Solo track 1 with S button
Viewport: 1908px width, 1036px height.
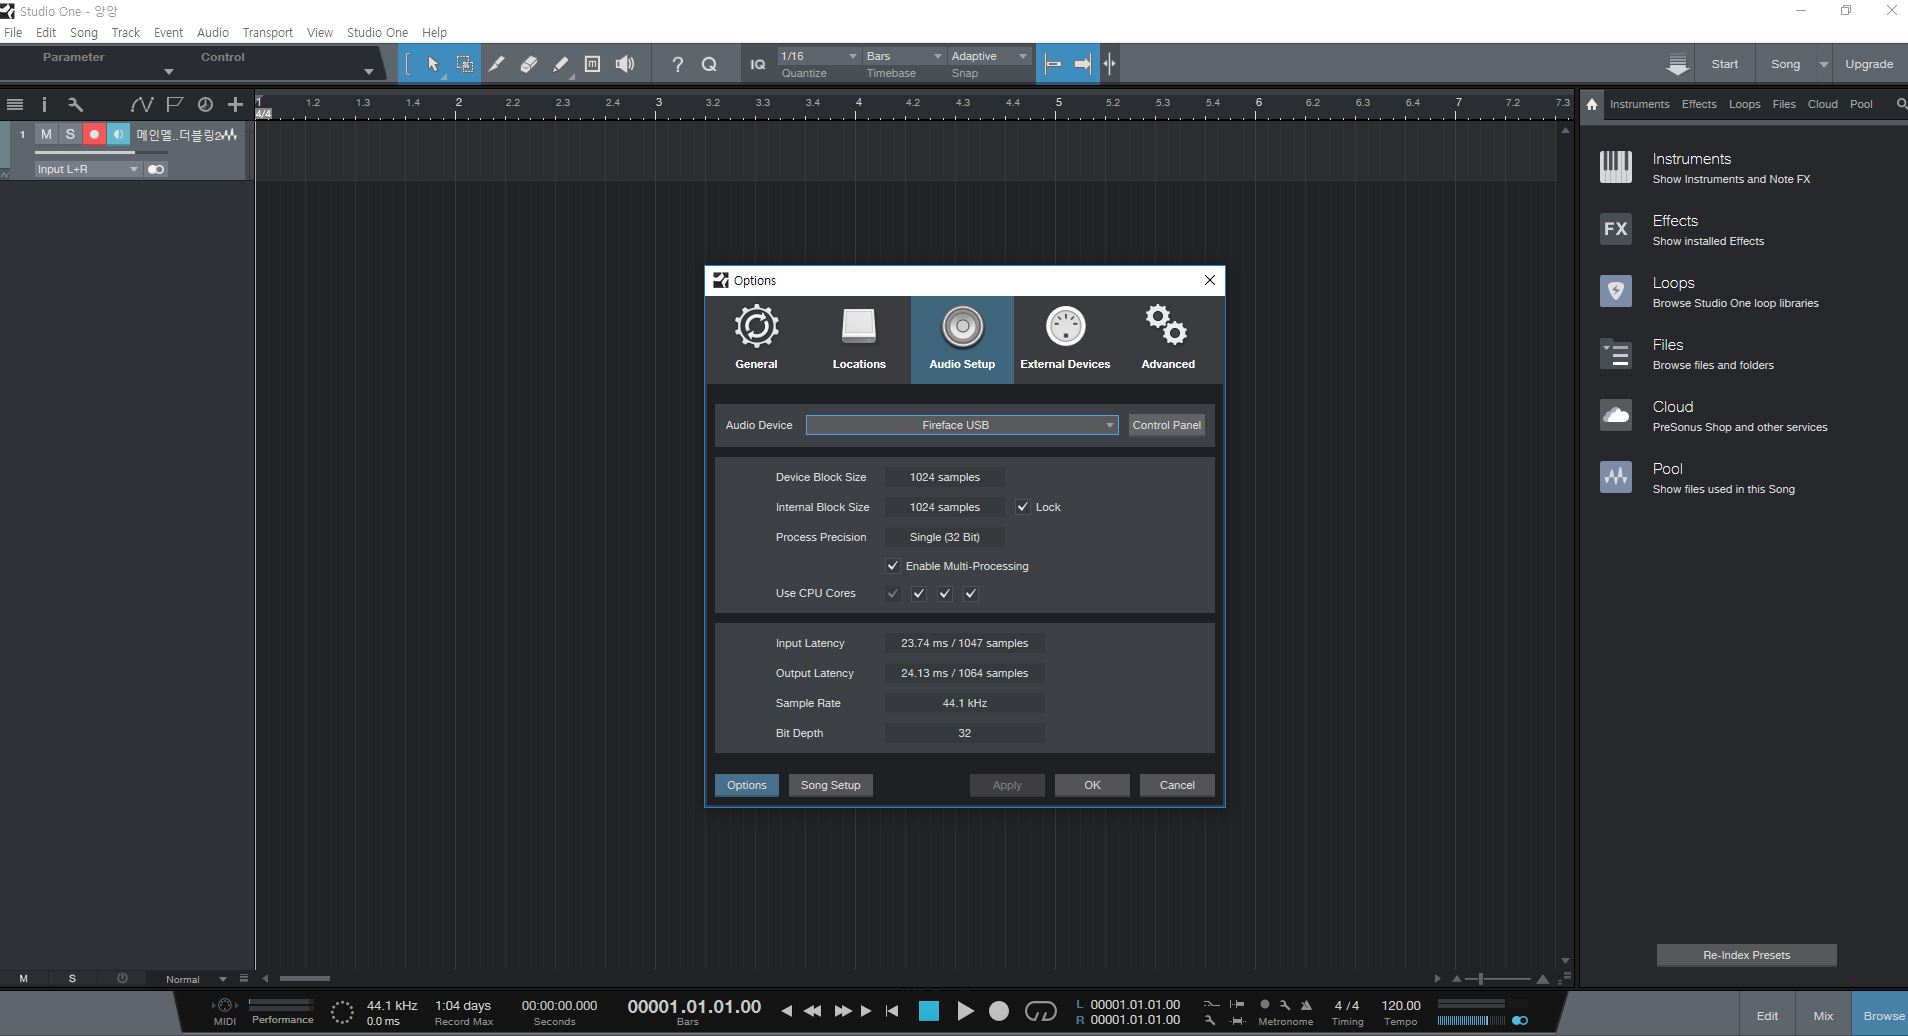[x=70, y=134]
